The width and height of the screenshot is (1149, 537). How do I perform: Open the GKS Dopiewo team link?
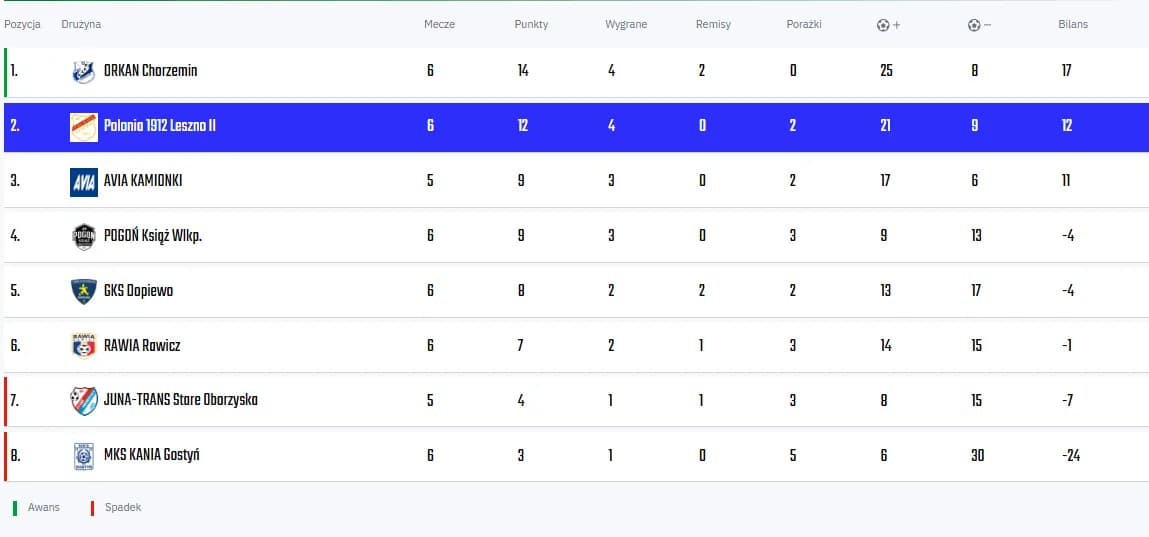click(138, 291)
